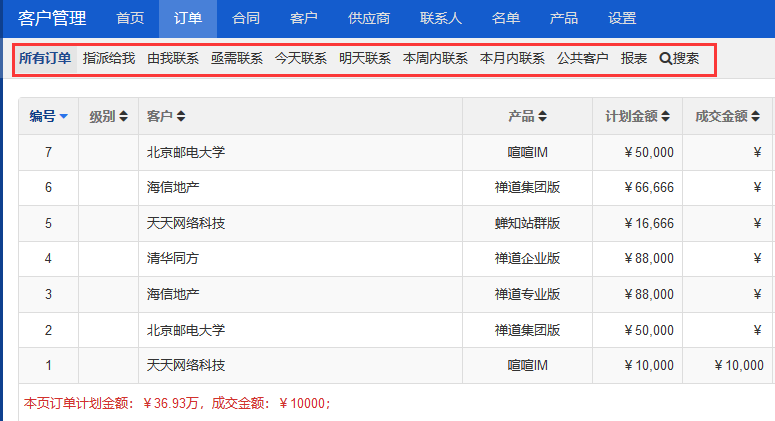Screen dimensions: 775x421
Task: Sort the table by 产品 column
Action: [527, 116]
